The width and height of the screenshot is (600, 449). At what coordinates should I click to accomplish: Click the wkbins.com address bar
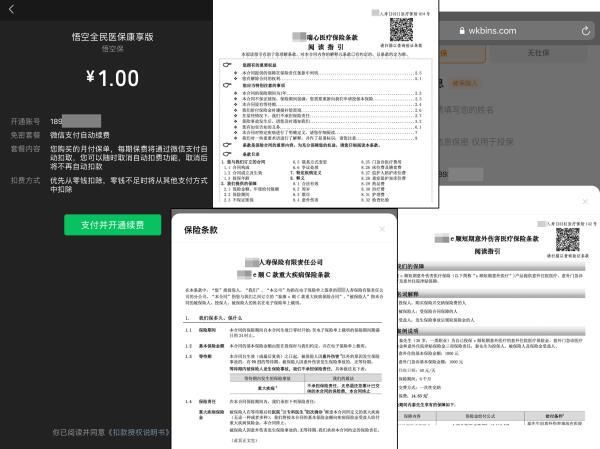[519, 31]
